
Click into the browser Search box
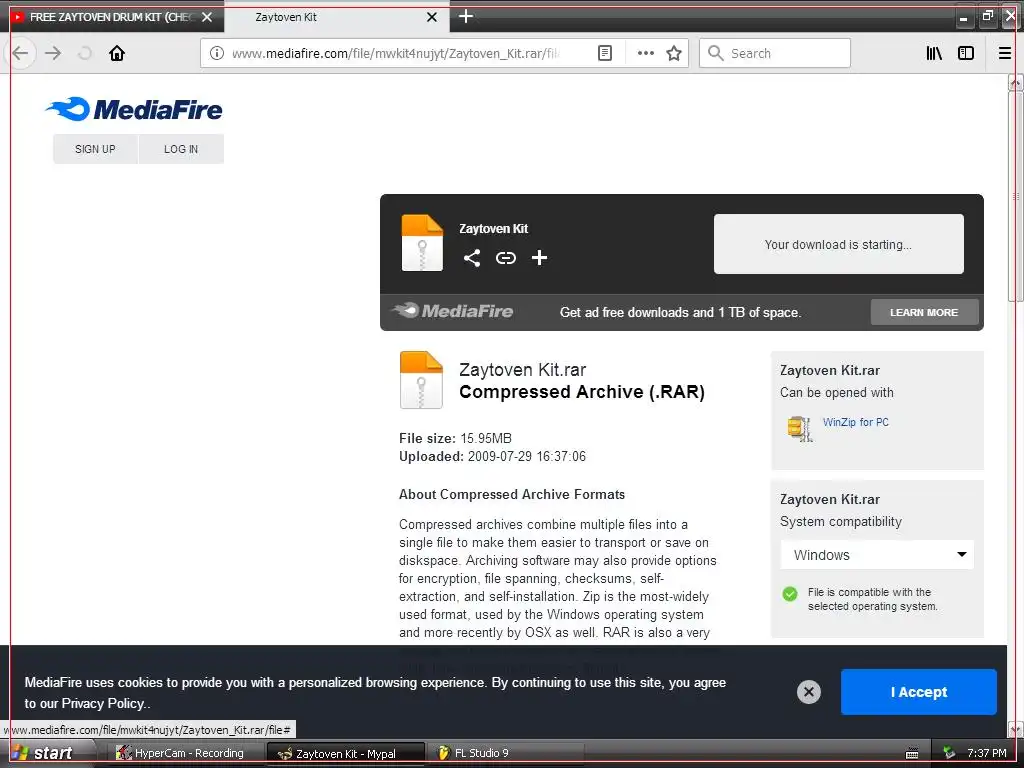tap(775, 53)
